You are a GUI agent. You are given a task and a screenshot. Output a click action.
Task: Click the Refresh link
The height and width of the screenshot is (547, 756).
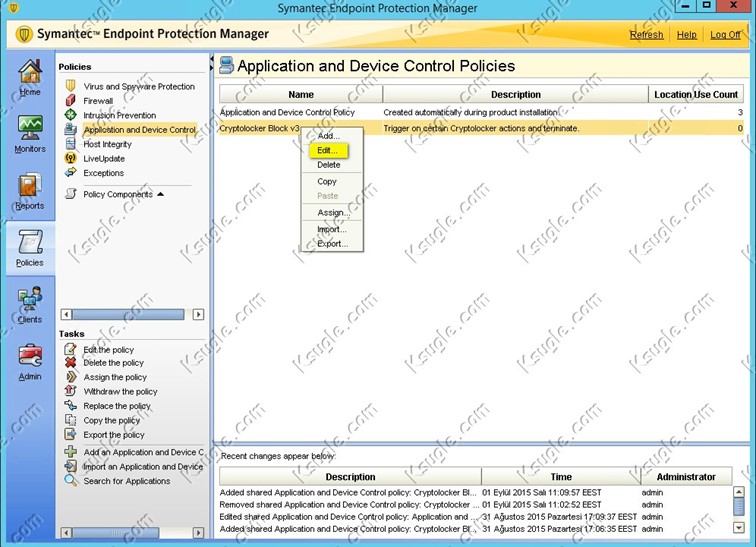(646, 35)
